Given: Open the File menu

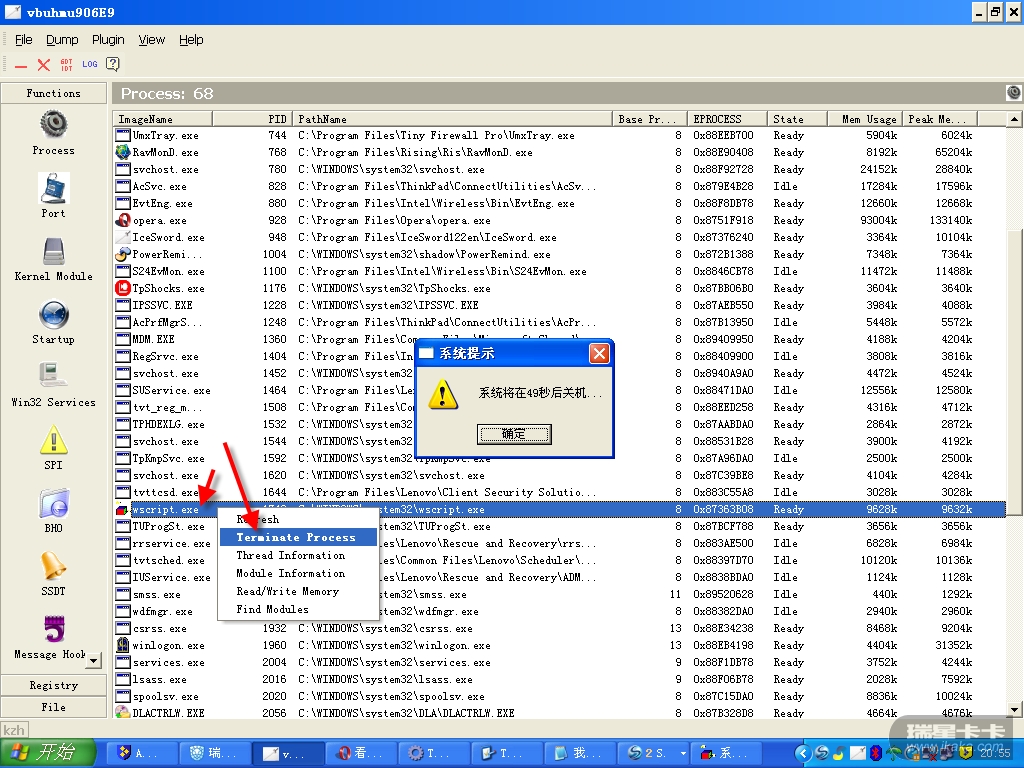Looking at the screenshot, I should [24, 40].
